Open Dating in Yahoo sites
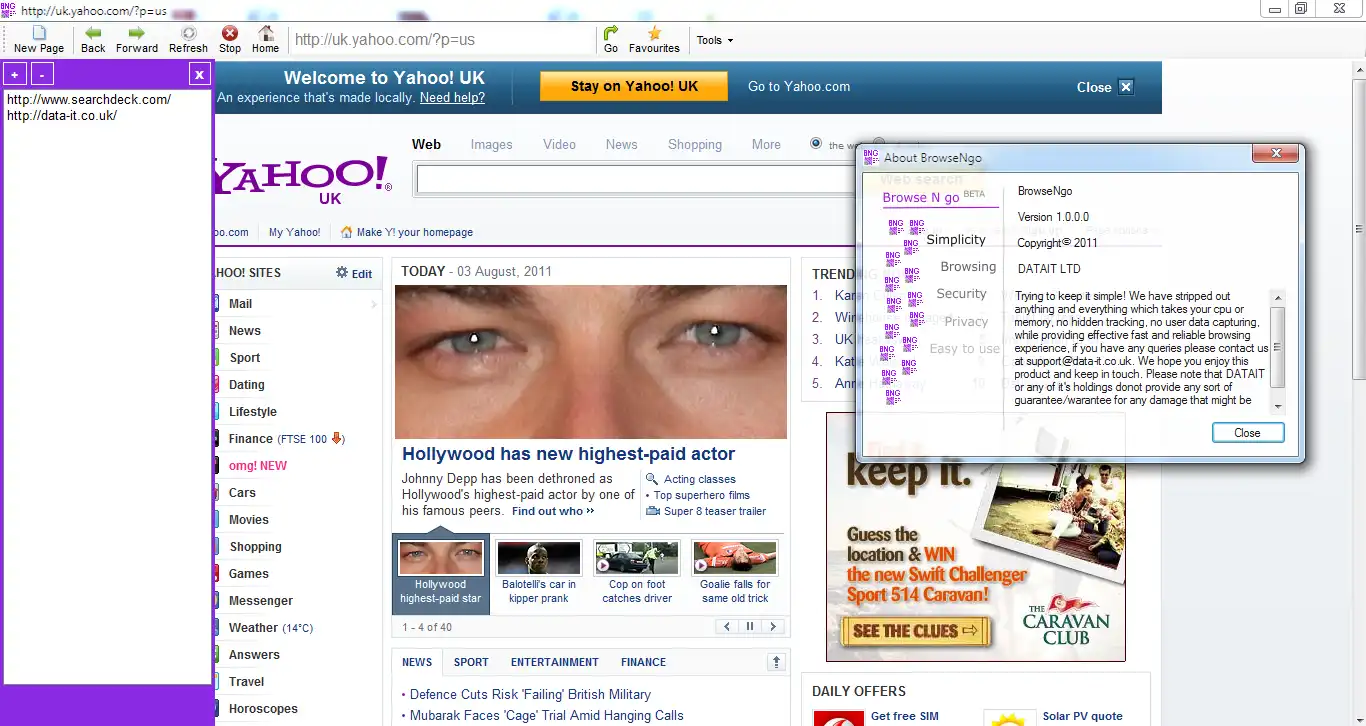 click(247, 385)
